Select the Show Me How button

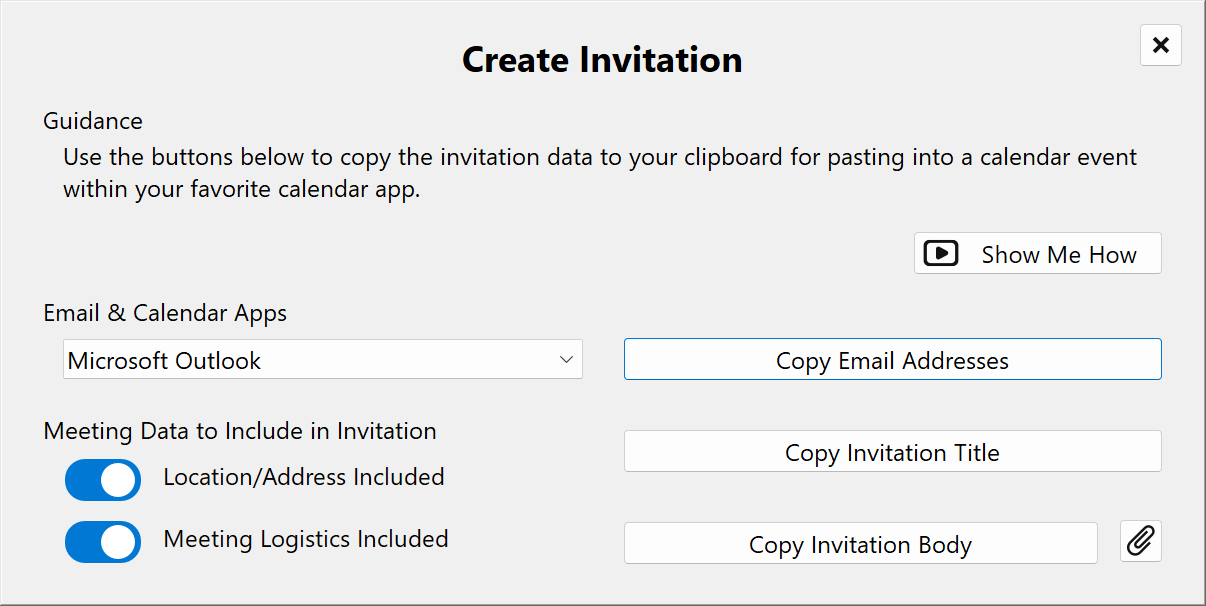[x=1037, y=253]
